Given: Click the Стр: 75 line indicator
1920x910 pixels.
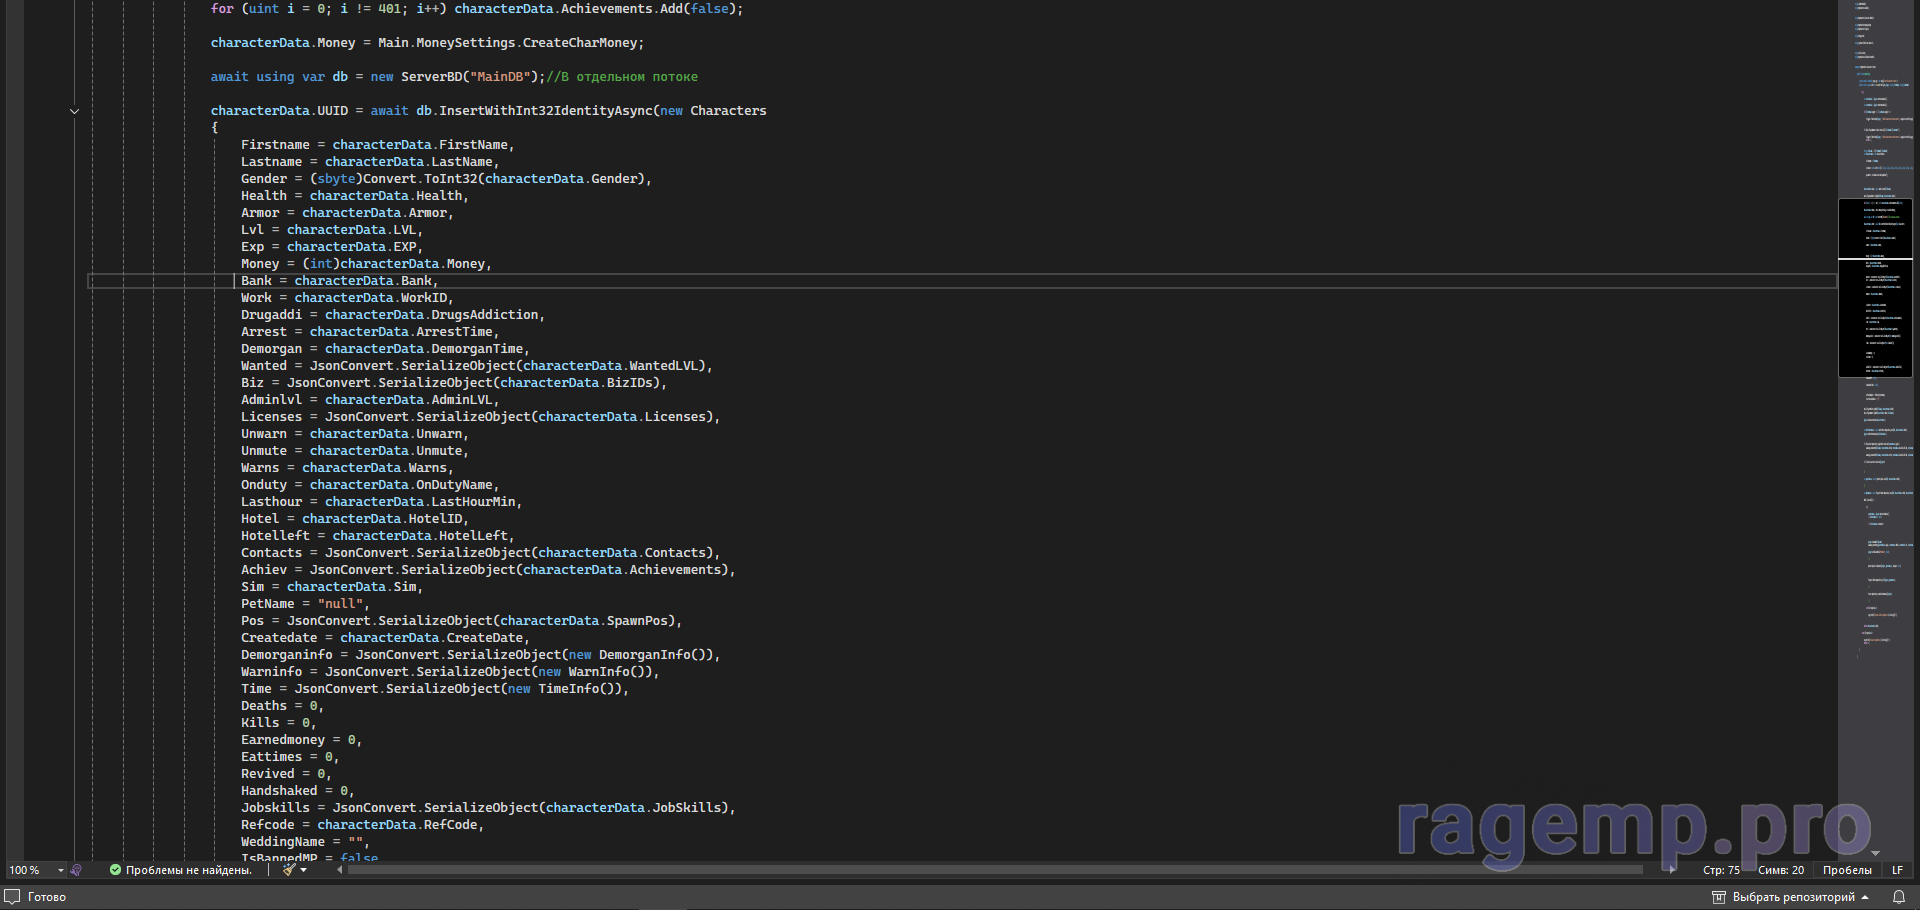Looking at the screenshot, I should tap(1721, 870).
